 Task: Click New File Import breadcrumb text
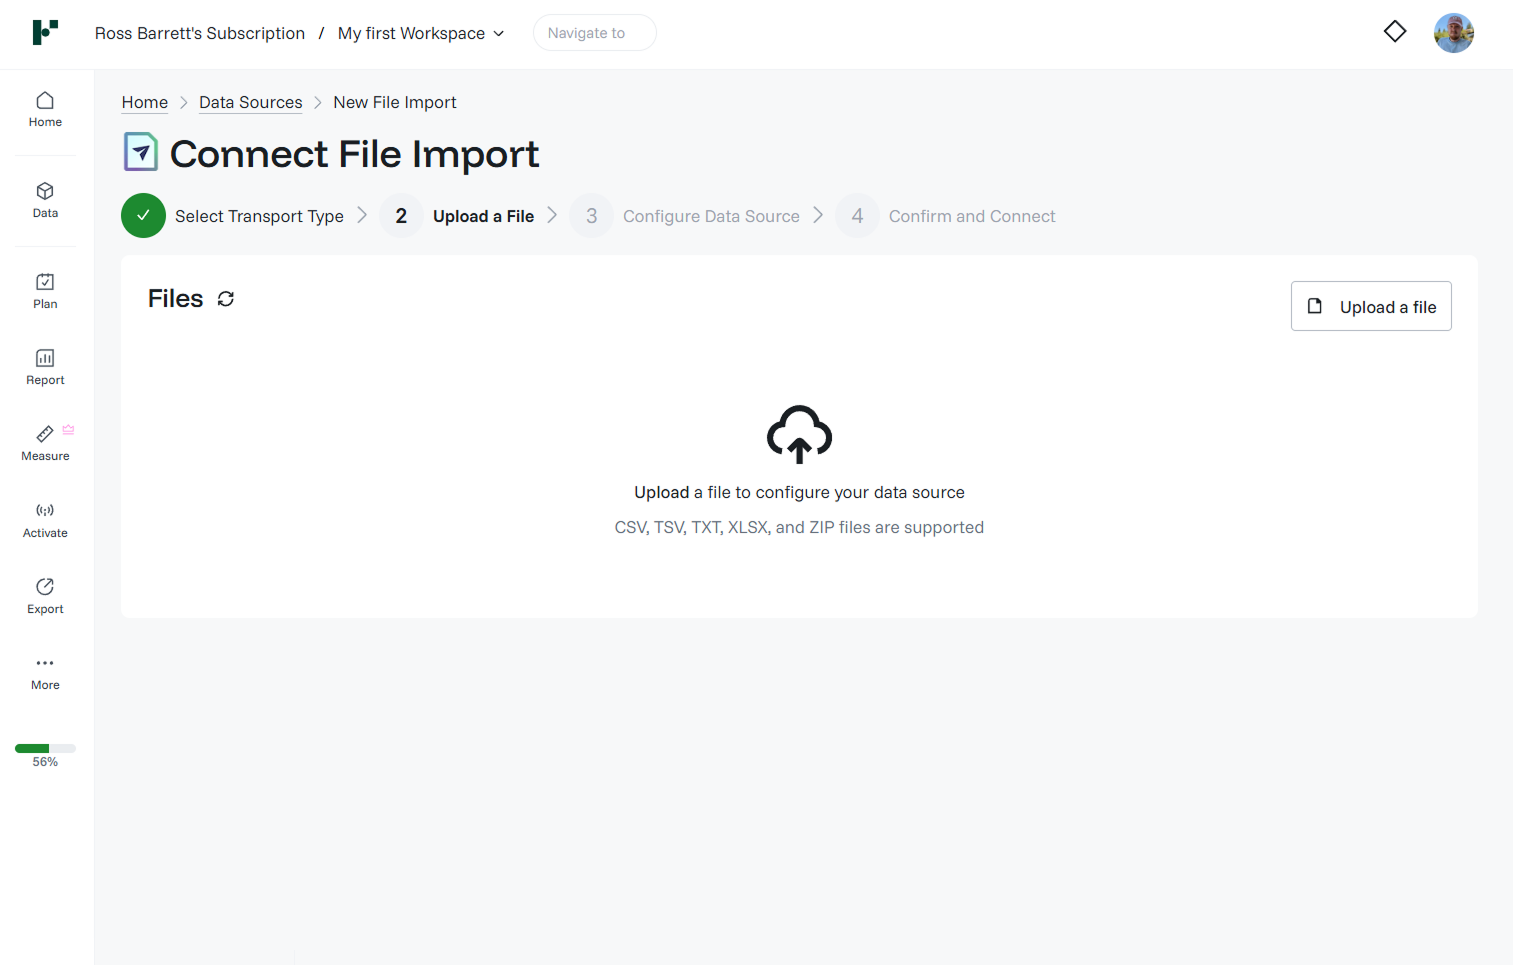point(395,102)
